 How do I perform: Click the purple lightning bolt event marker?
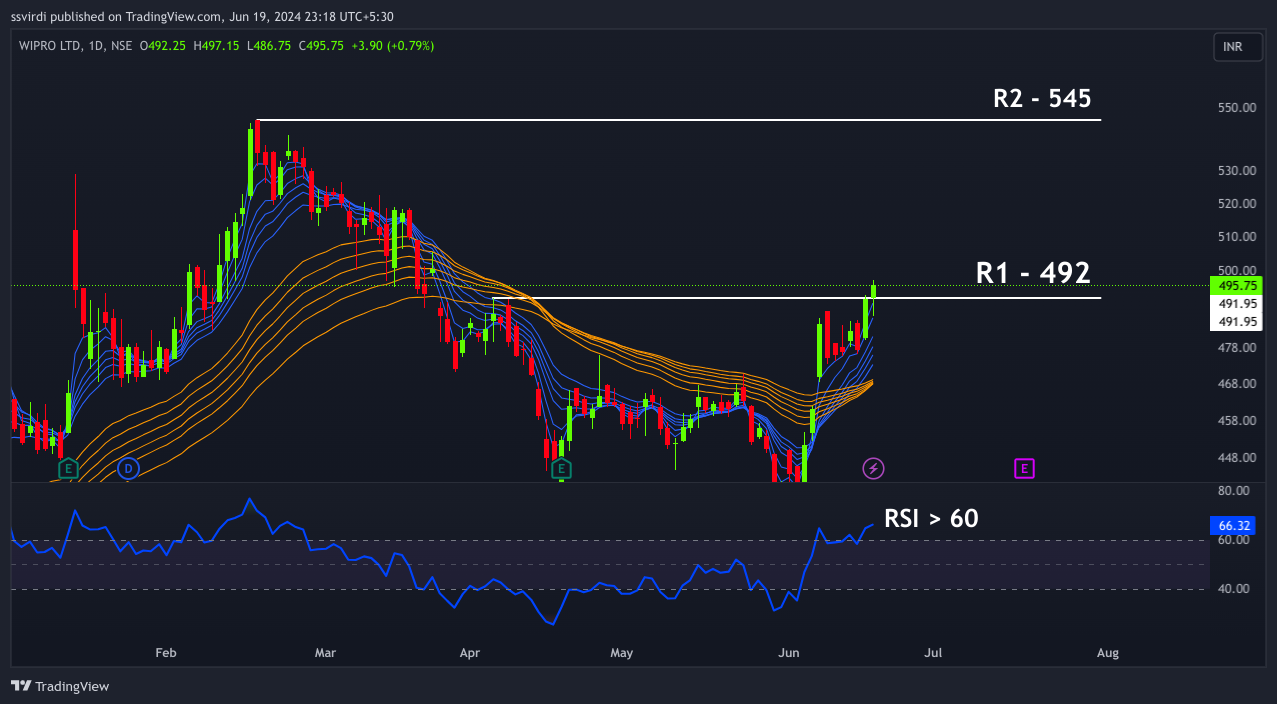click(x=873, y=468)
